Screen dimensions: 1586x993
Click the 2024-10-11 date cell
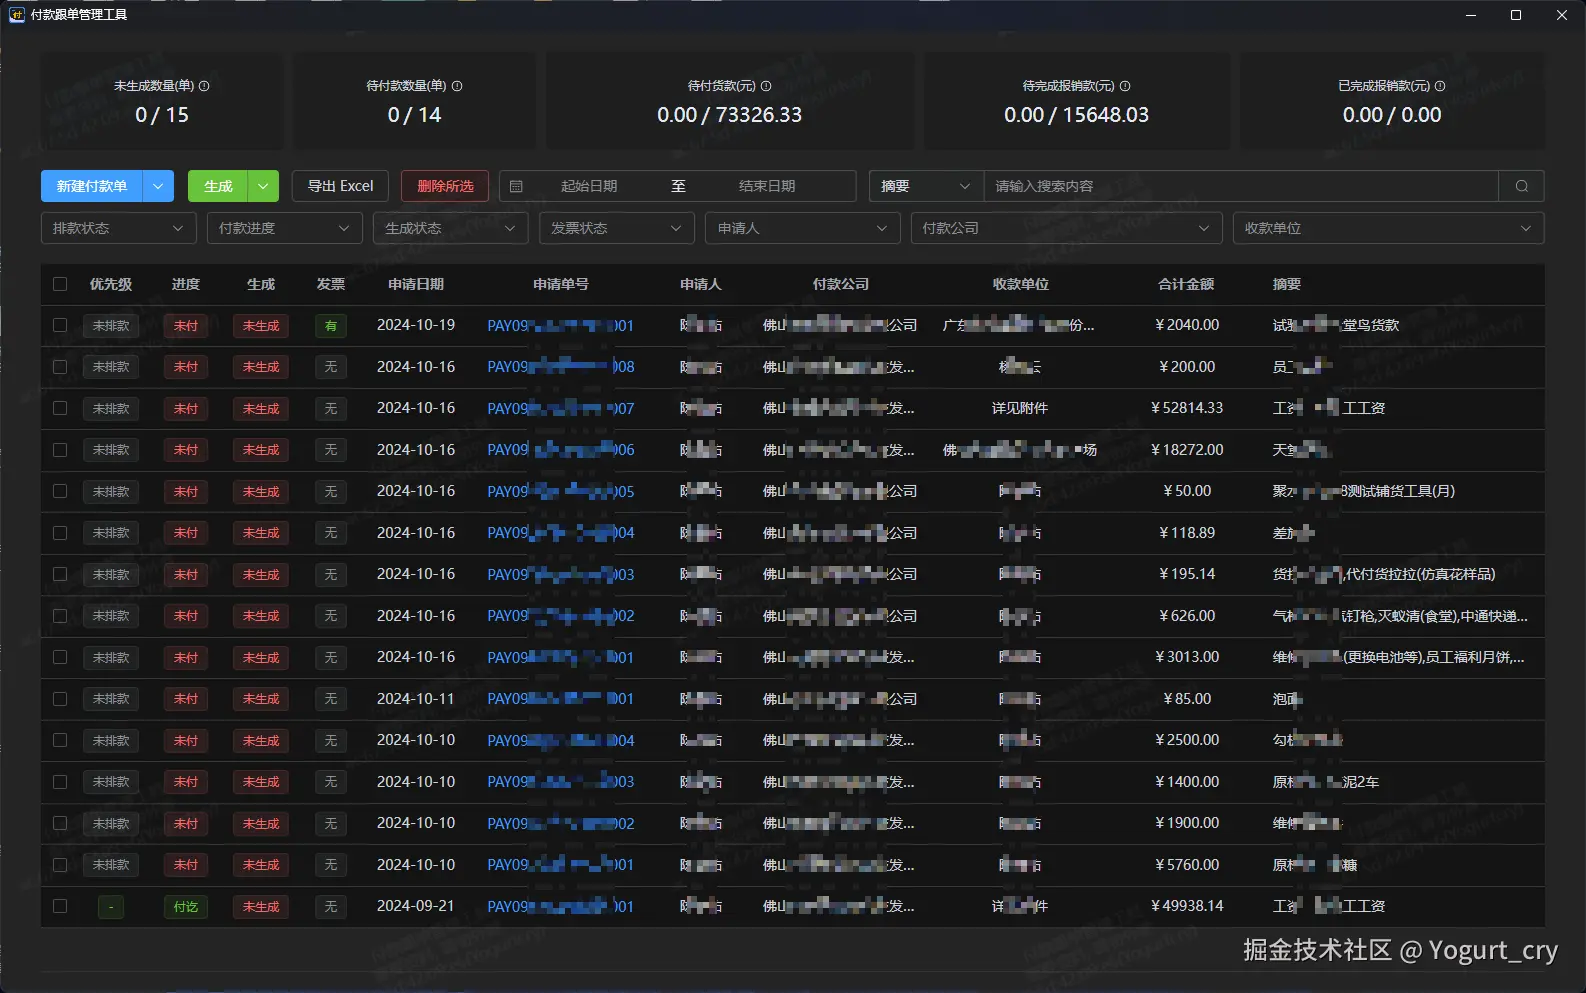click(416, 698)
